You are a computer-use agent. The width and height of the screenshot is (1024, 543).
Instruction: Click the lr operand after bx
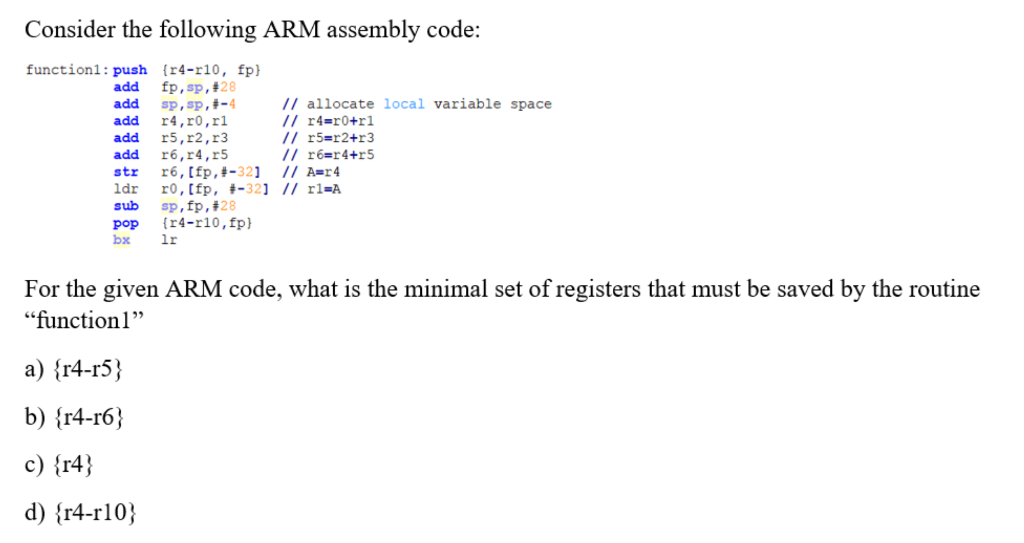(x=169, y=240)
